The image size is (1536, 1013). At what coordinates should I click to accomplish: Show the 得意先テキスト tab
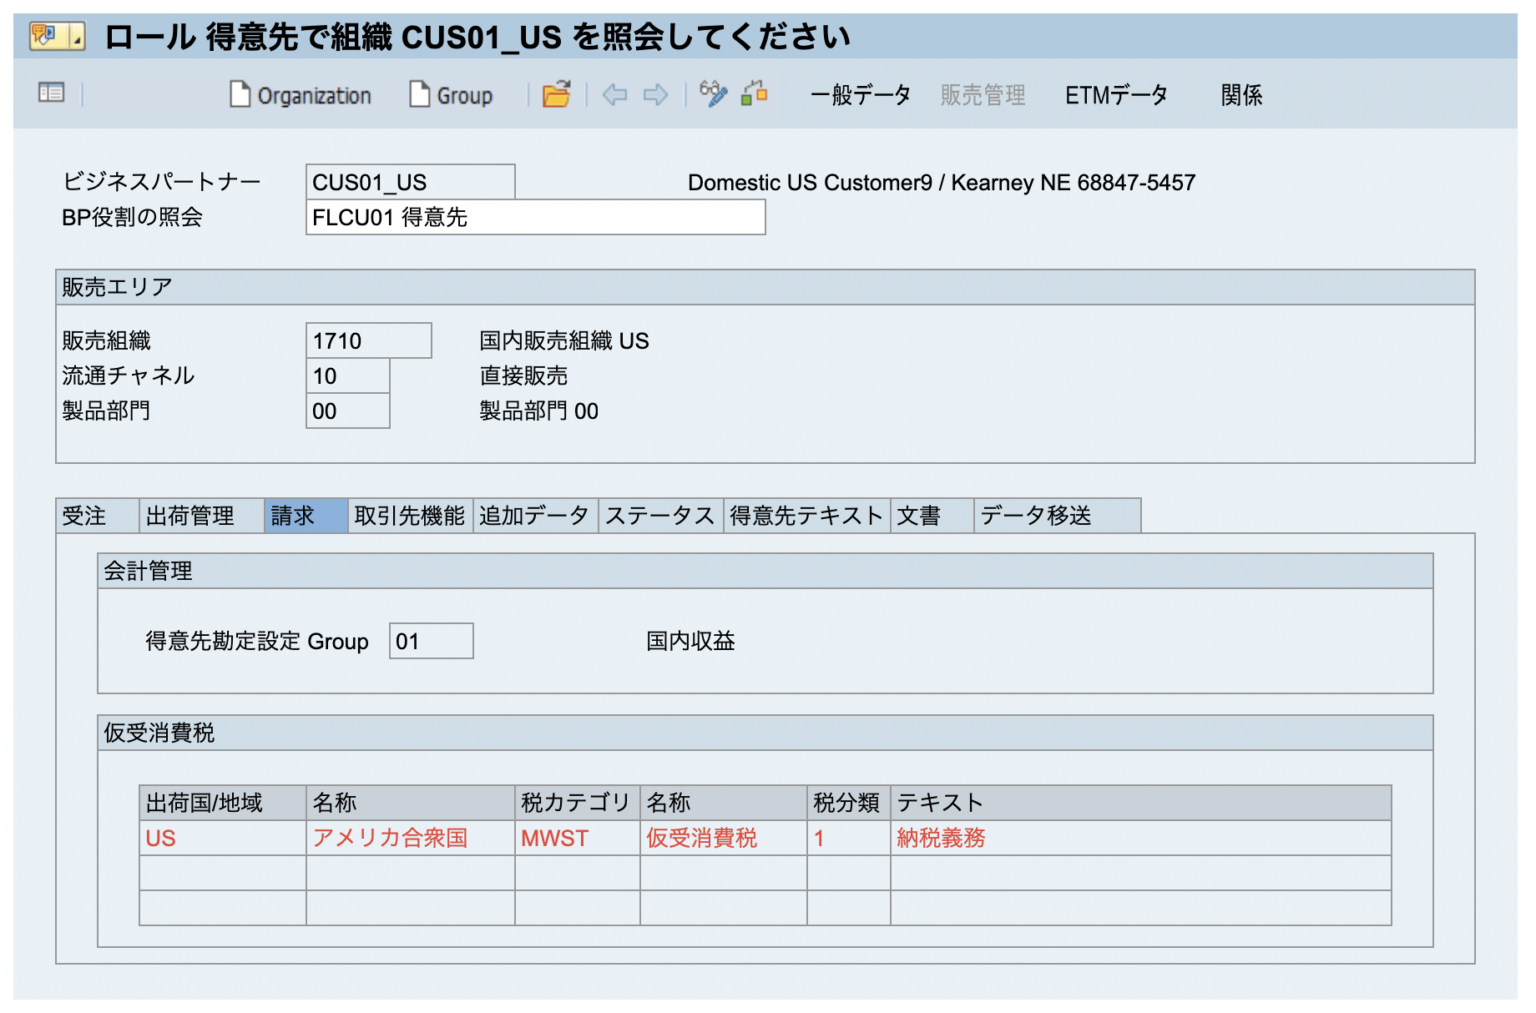coord(806,516)
